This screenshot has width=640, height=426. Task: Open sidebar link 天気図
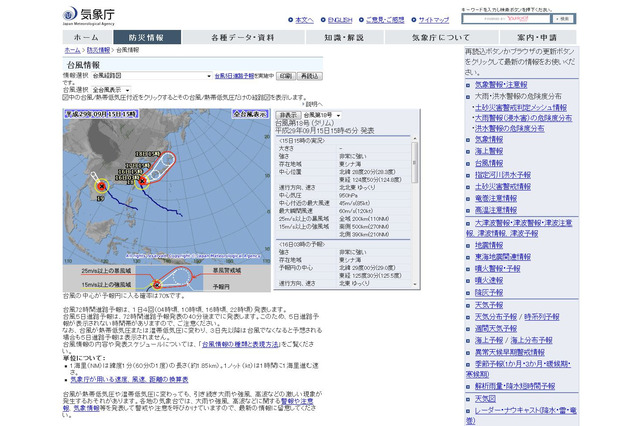pos(485,399)
